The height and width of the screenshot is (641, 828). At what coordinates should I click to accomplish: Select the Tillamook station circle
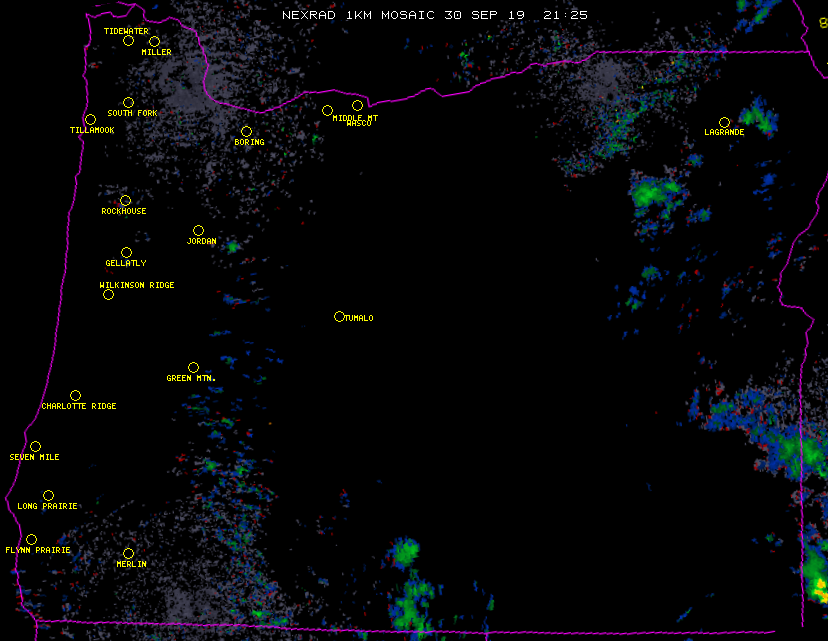[90, 119]
